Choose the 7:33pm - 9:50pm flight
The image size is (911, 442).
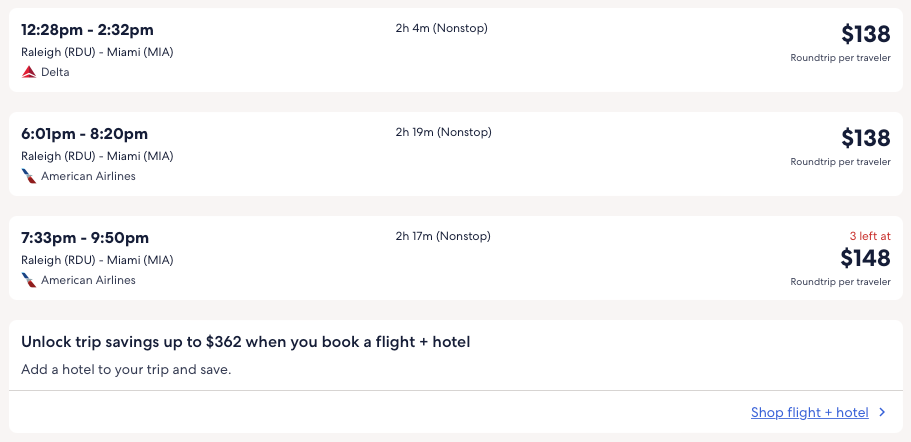pos(85,238)
